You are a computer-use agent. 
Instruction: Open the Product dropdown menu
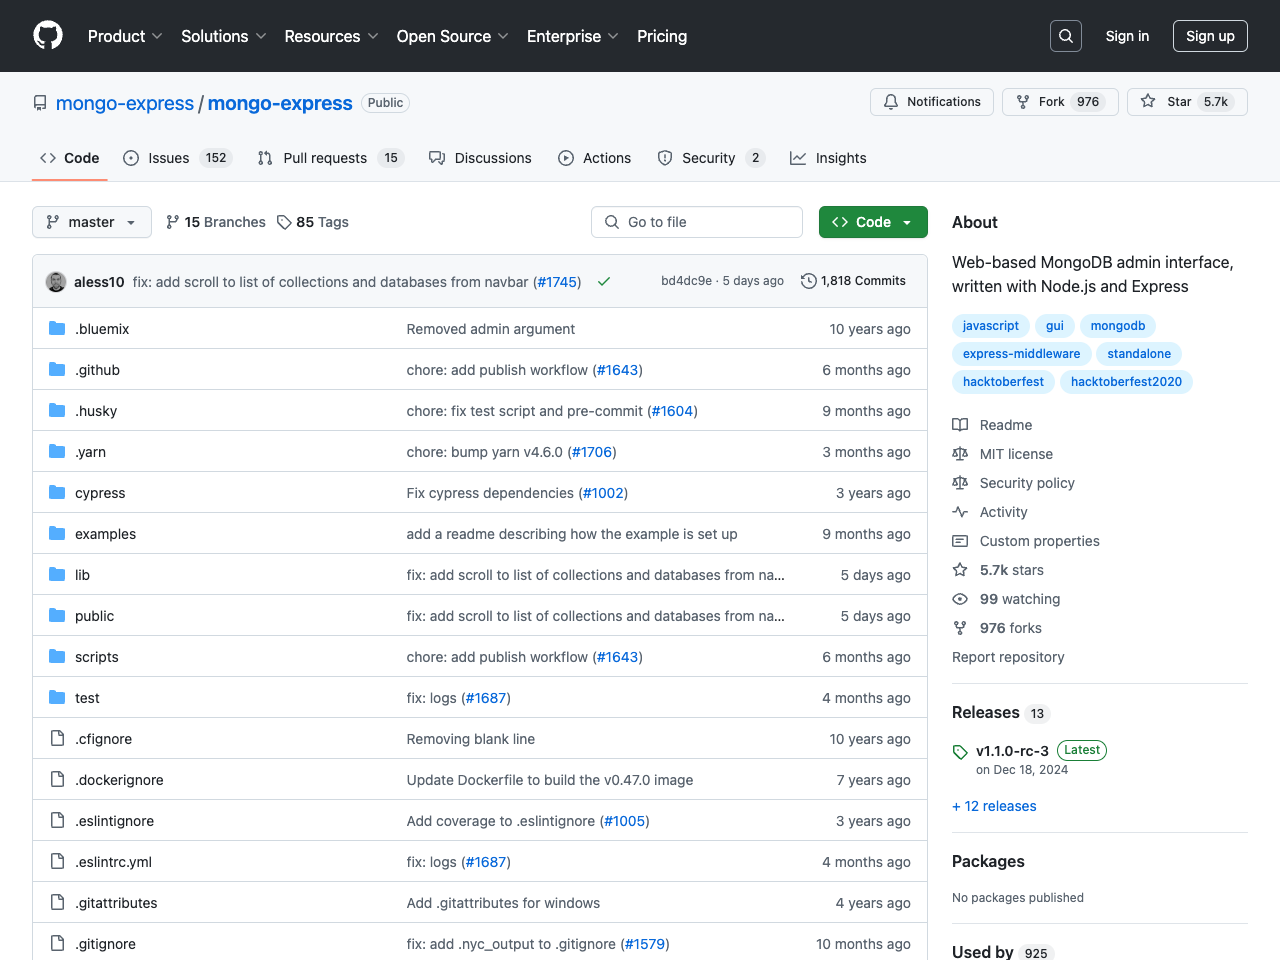tap(125, 36)
